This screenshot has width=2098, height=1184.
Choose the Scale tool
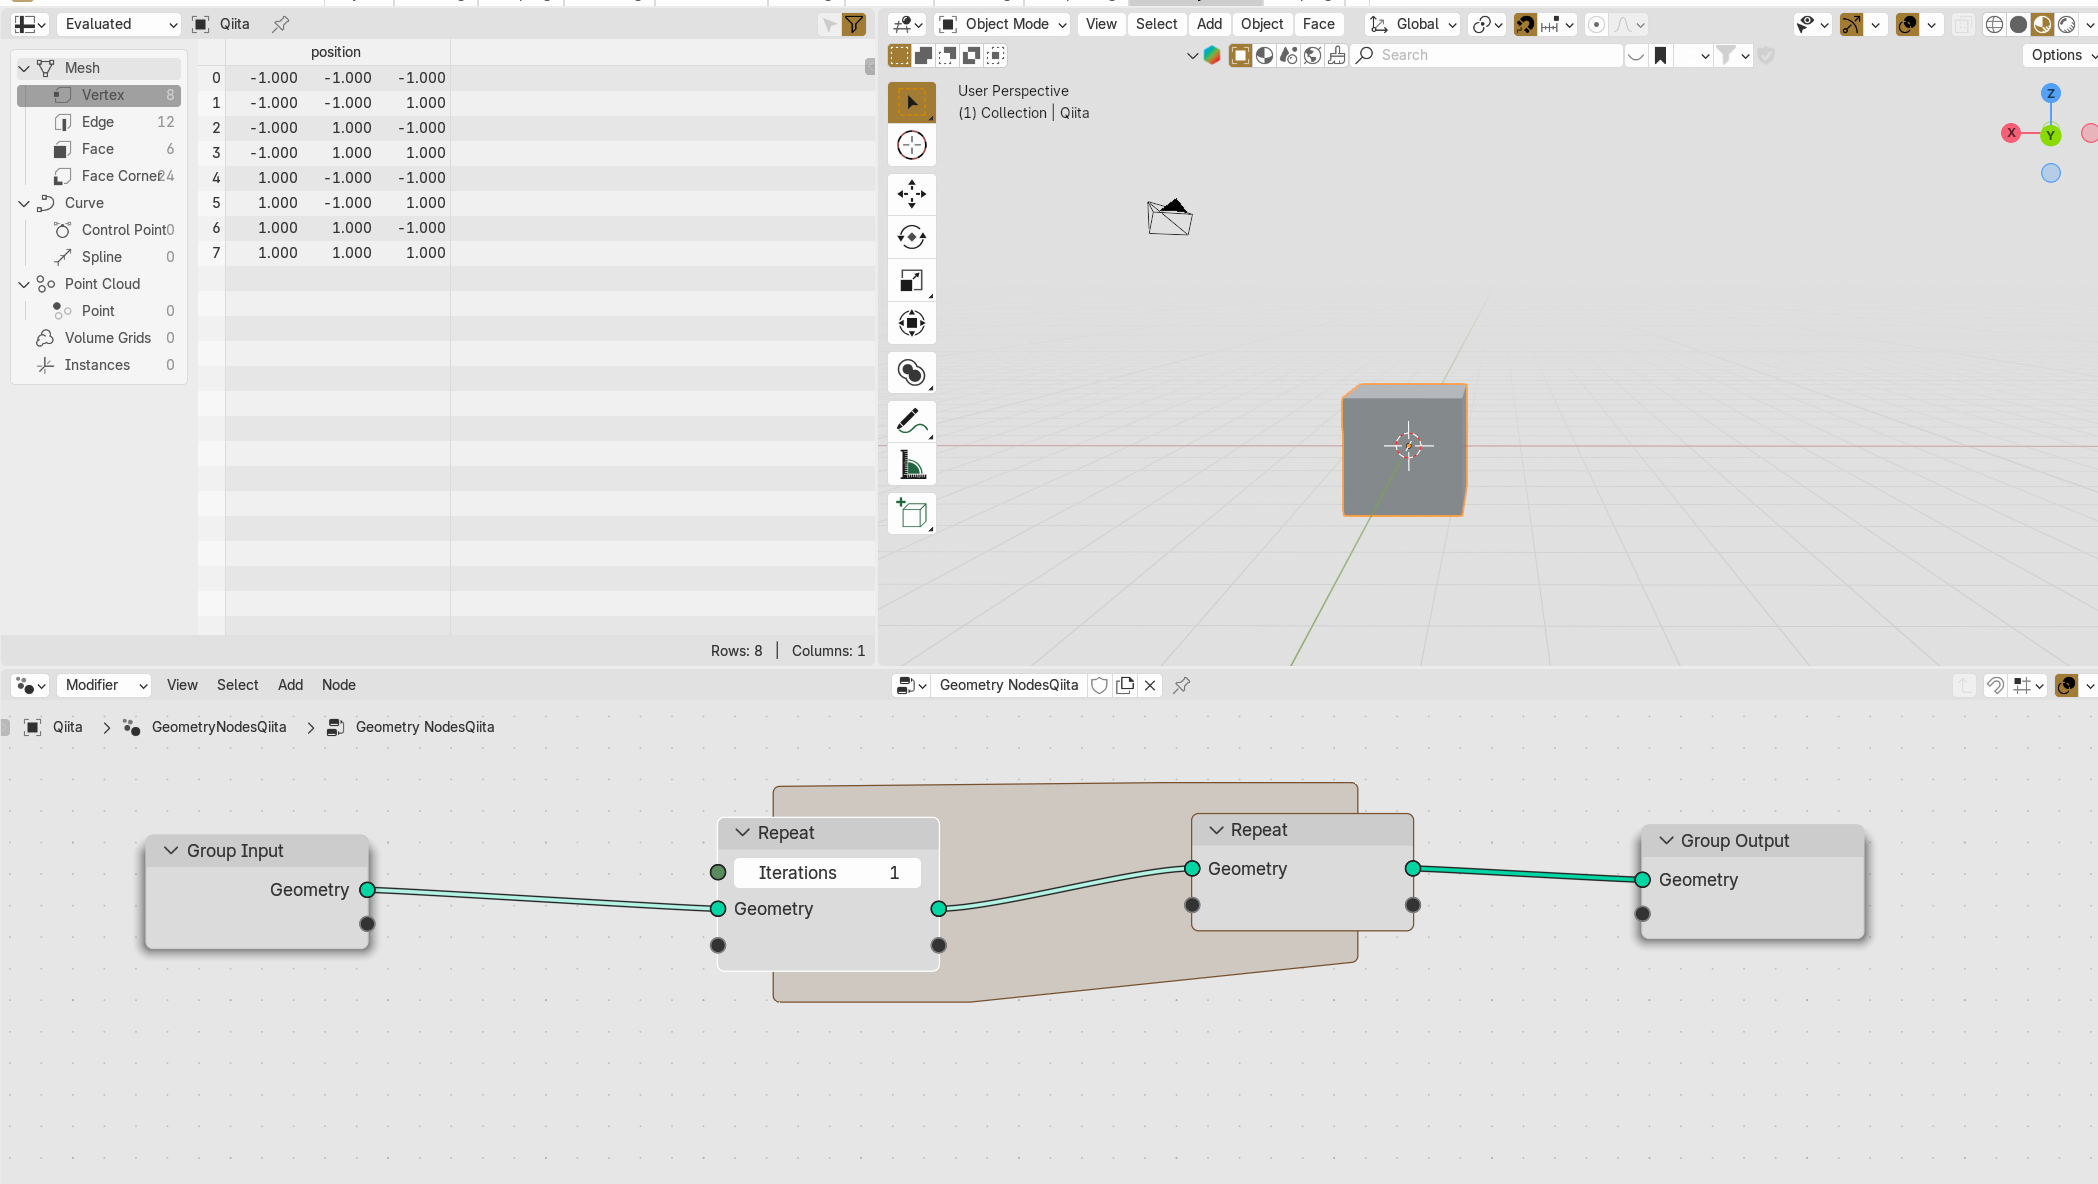coord(911,281)
